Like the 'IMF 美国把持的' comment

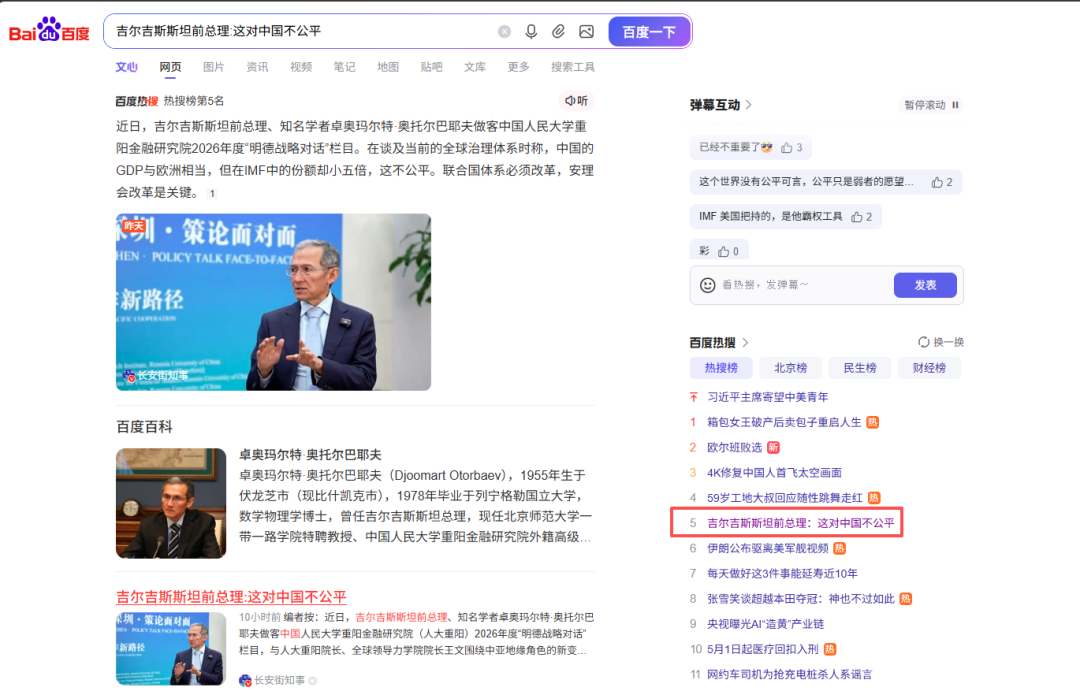[x=860, y=217]
